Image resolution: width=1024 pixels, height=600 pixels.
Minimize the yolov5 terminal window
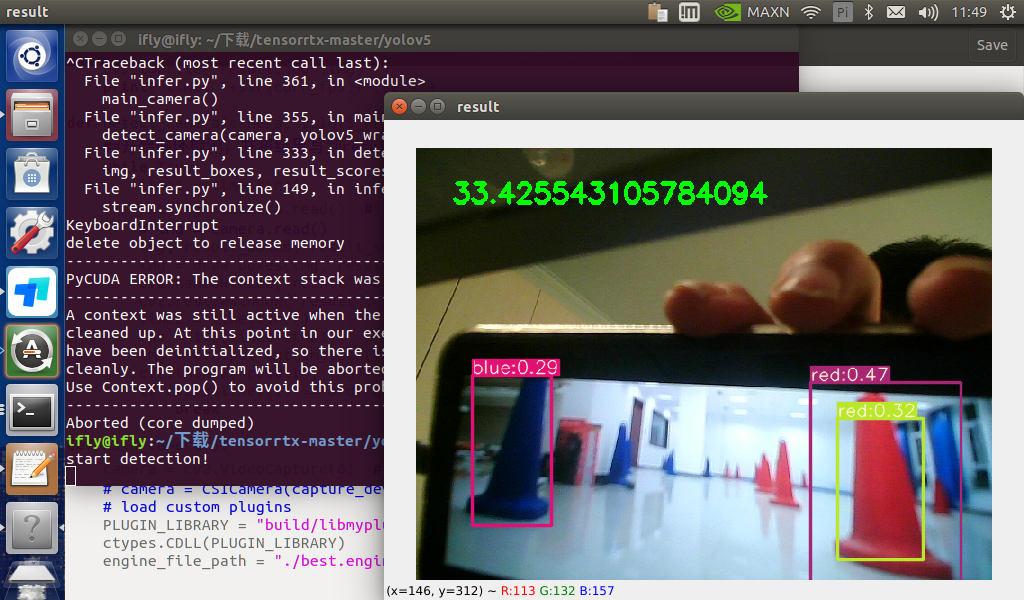point(99,39)
